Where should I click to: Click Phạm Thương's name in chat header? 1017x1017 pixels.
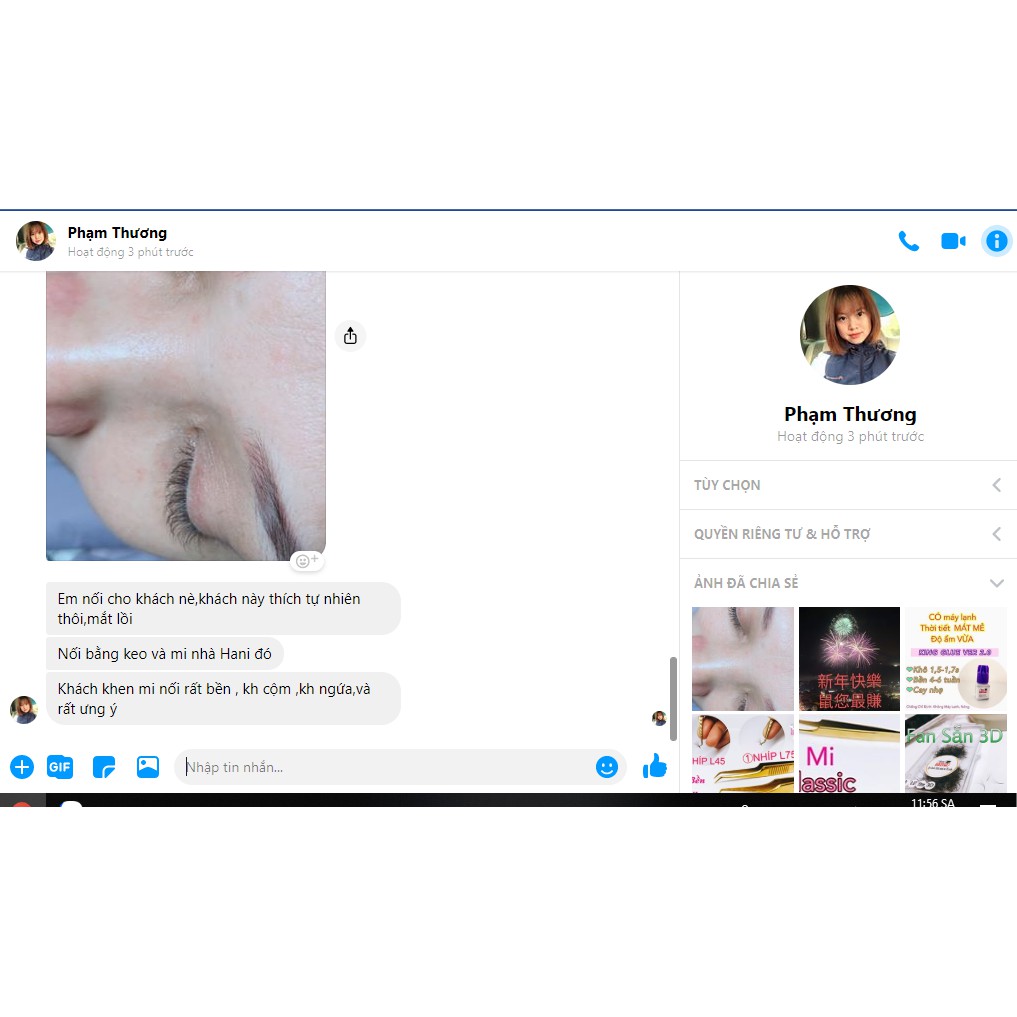(117, 233)
